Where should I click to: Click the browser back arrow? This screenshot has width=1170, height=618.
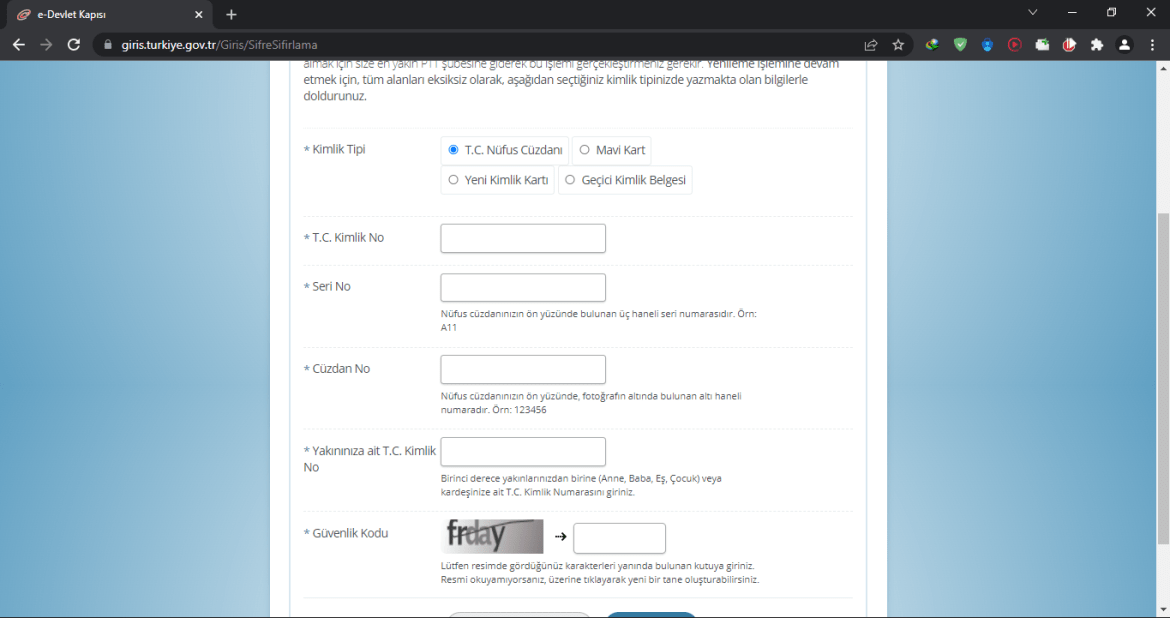pos(18,45)
